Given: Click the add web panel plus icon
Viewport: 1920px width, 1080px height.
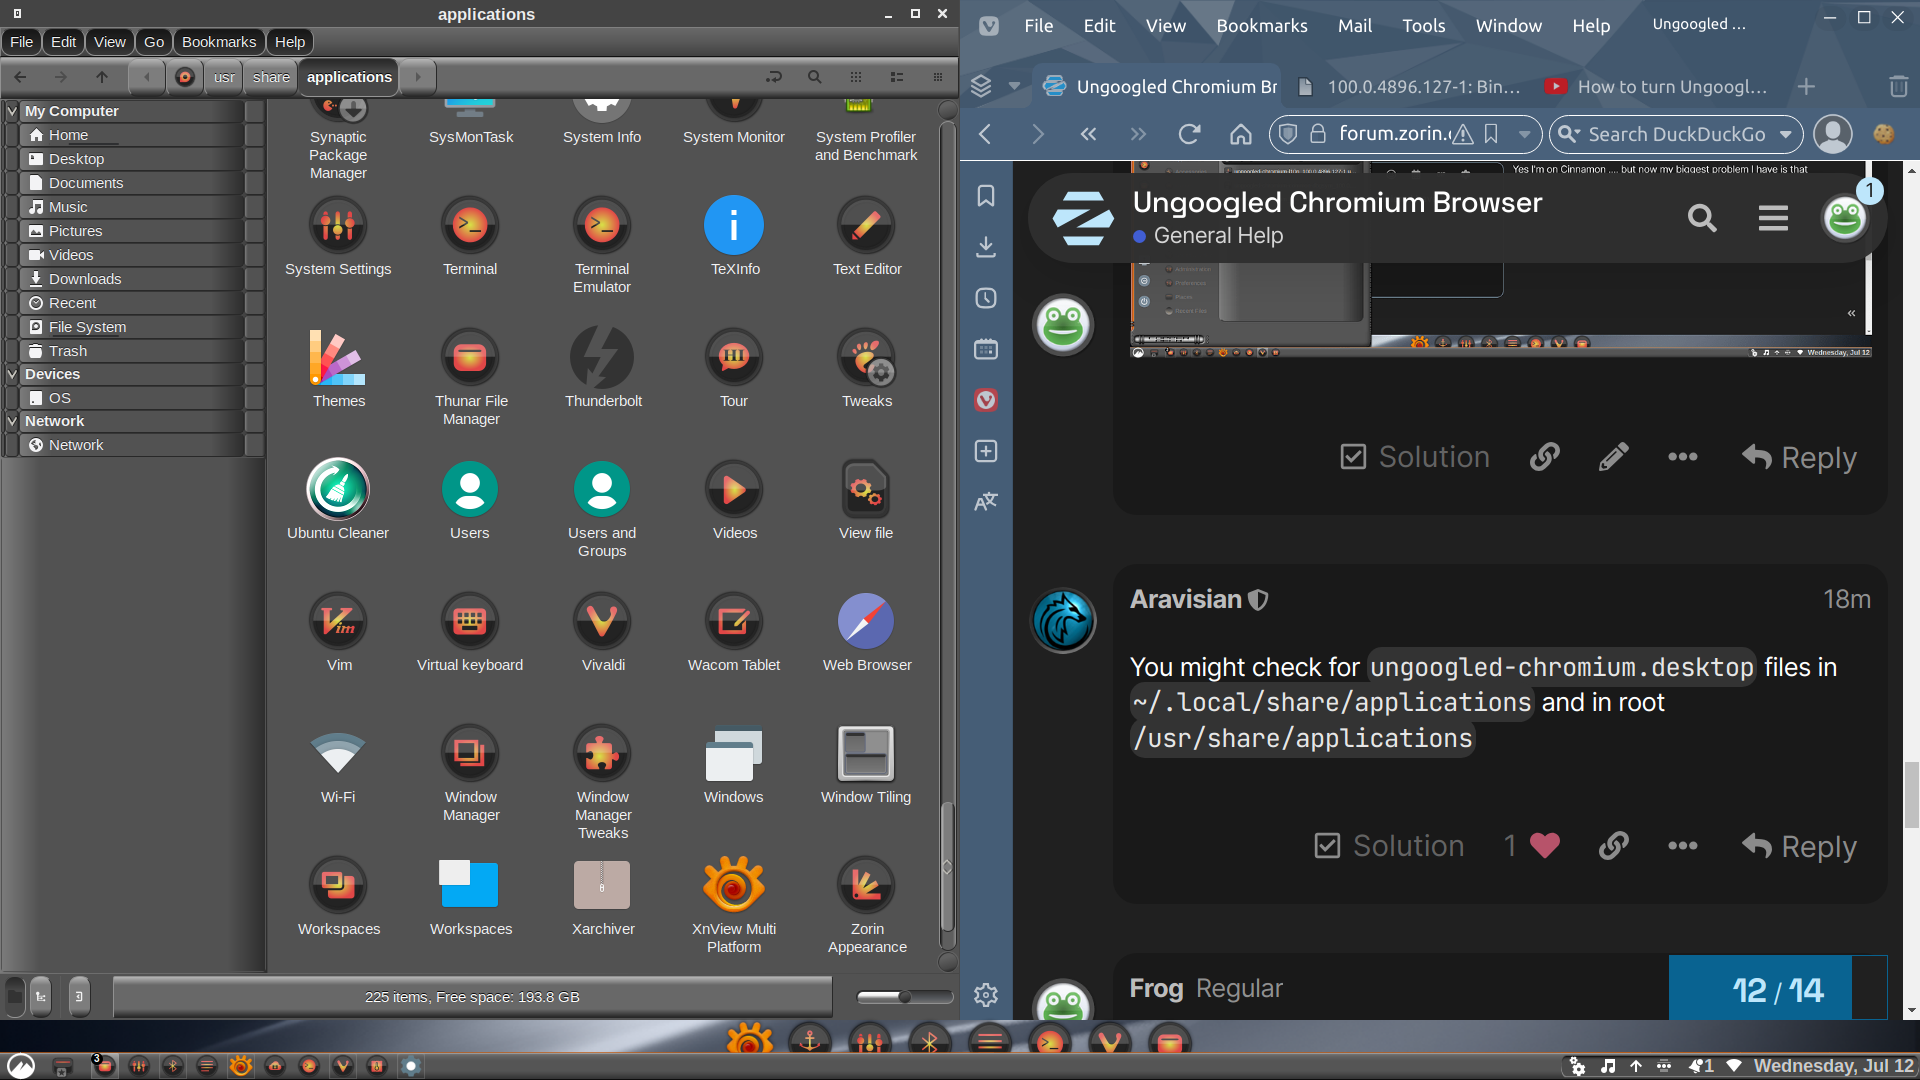Looking at the screenshot, I should click(x=986, y=451).
